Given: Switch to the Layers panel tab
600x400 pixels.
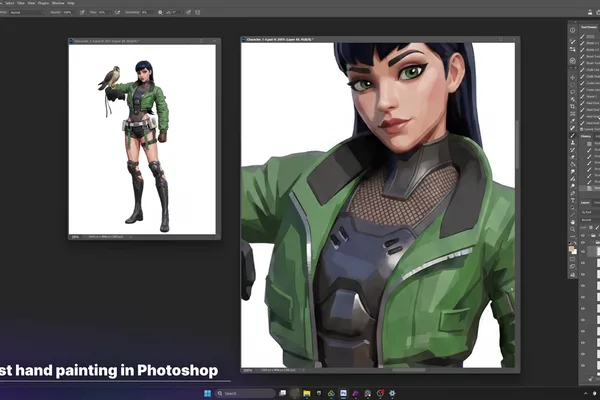Looking at the screenshot, I should click(x=585, y=202).
